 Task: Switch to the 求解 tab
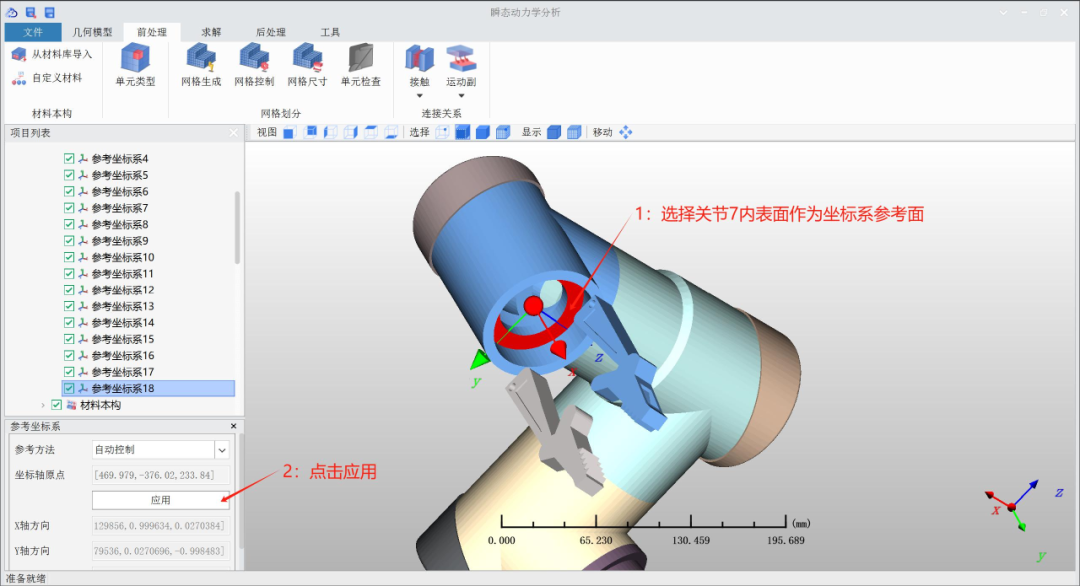pyautogui.click(x=211, y=32)
